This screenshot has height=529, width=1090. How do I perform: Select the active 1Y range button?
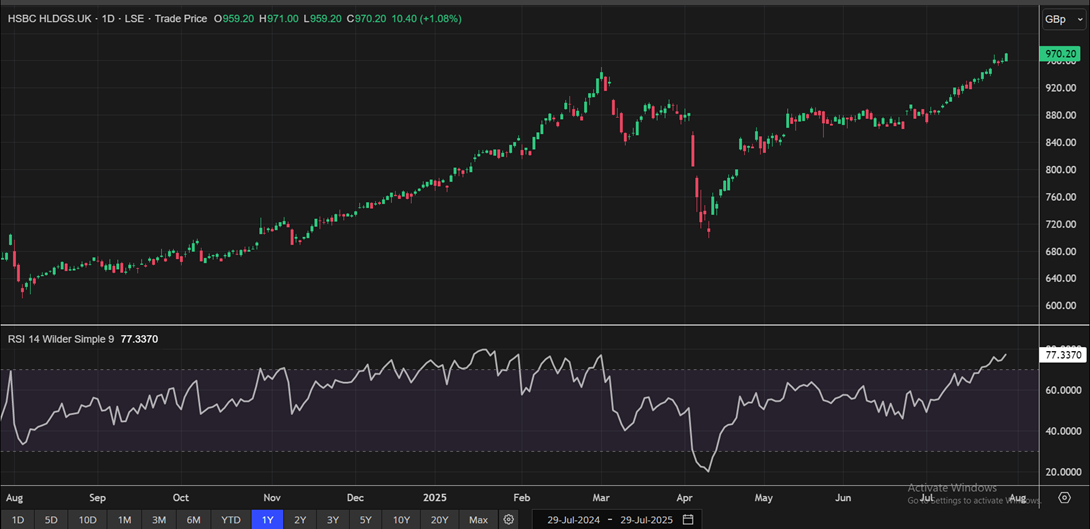[267, 520]
